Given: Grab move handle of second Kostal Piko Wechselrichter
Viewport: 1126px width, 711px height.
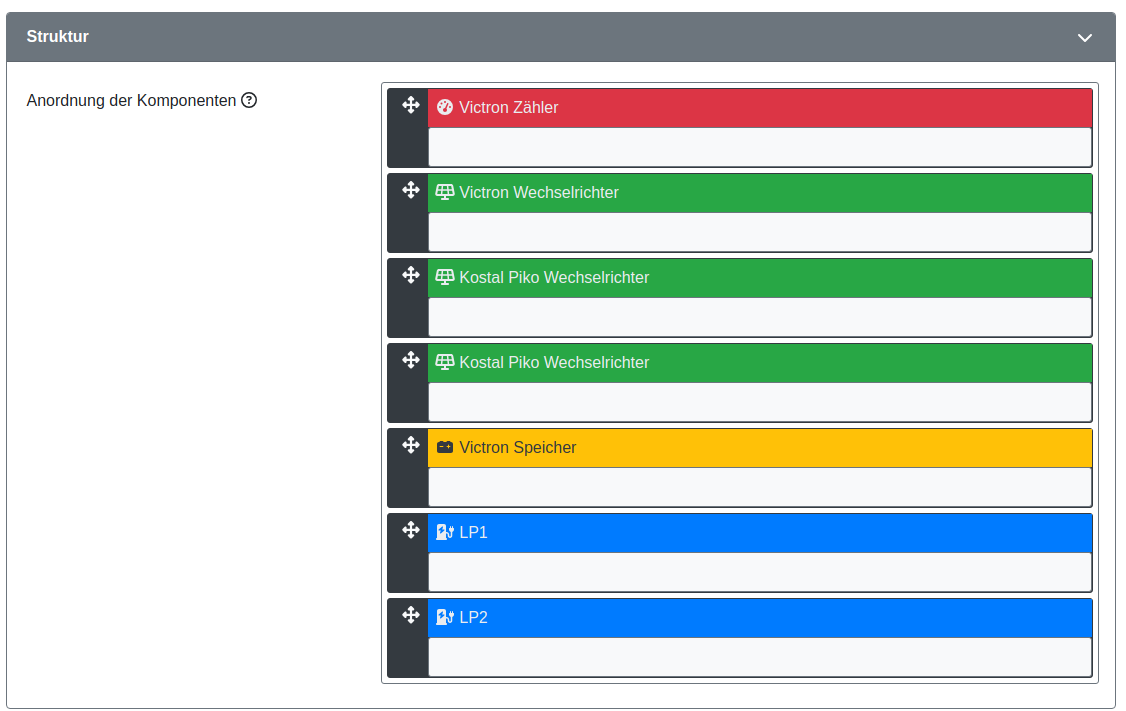Looking at the screenshot, I should coord(411,360).
